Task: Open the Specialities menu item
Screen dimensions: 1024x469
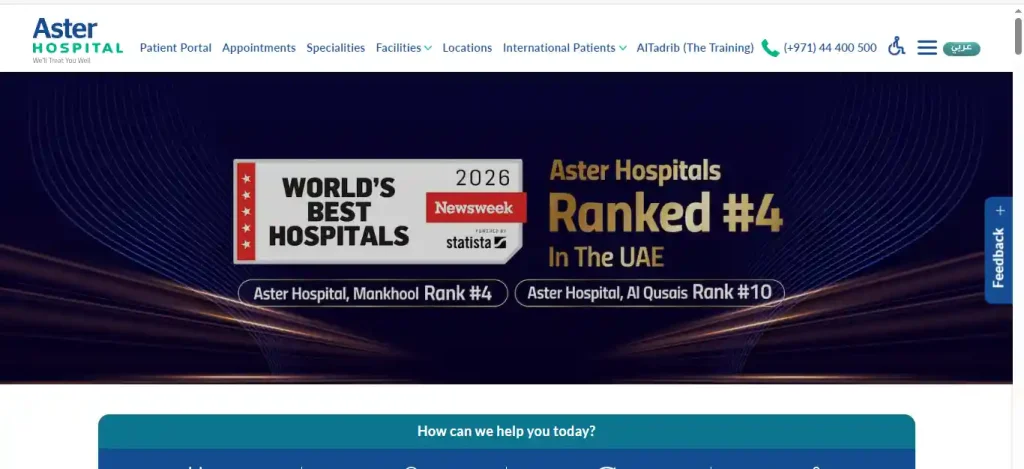Action: 336,48
